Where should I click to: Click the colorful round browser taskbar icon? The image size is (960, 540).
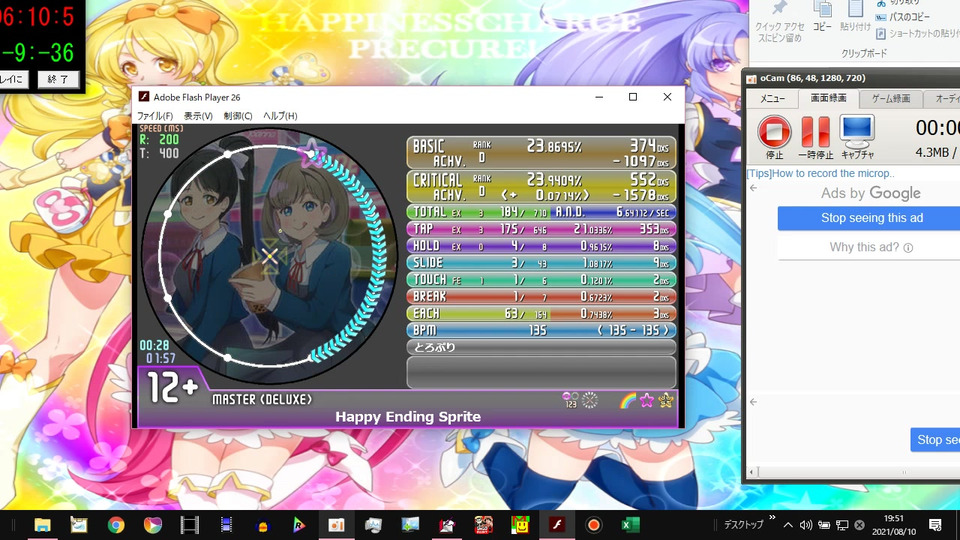(x=152, y=525)
